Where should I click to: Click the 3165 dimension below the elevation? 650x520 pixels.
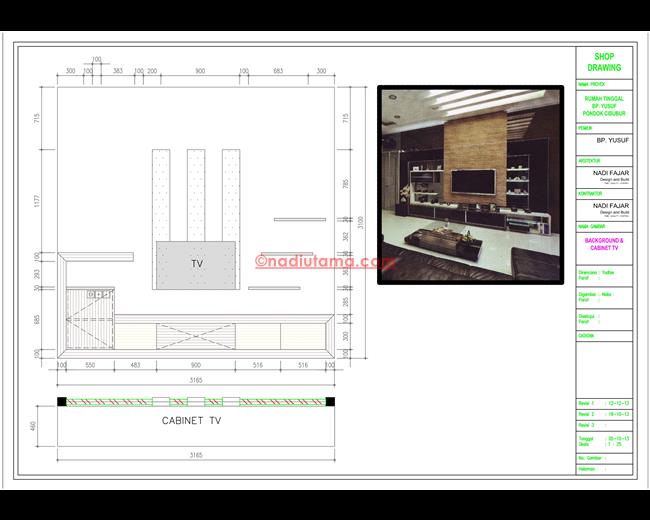pyautogui.click(x=196, y=381)
